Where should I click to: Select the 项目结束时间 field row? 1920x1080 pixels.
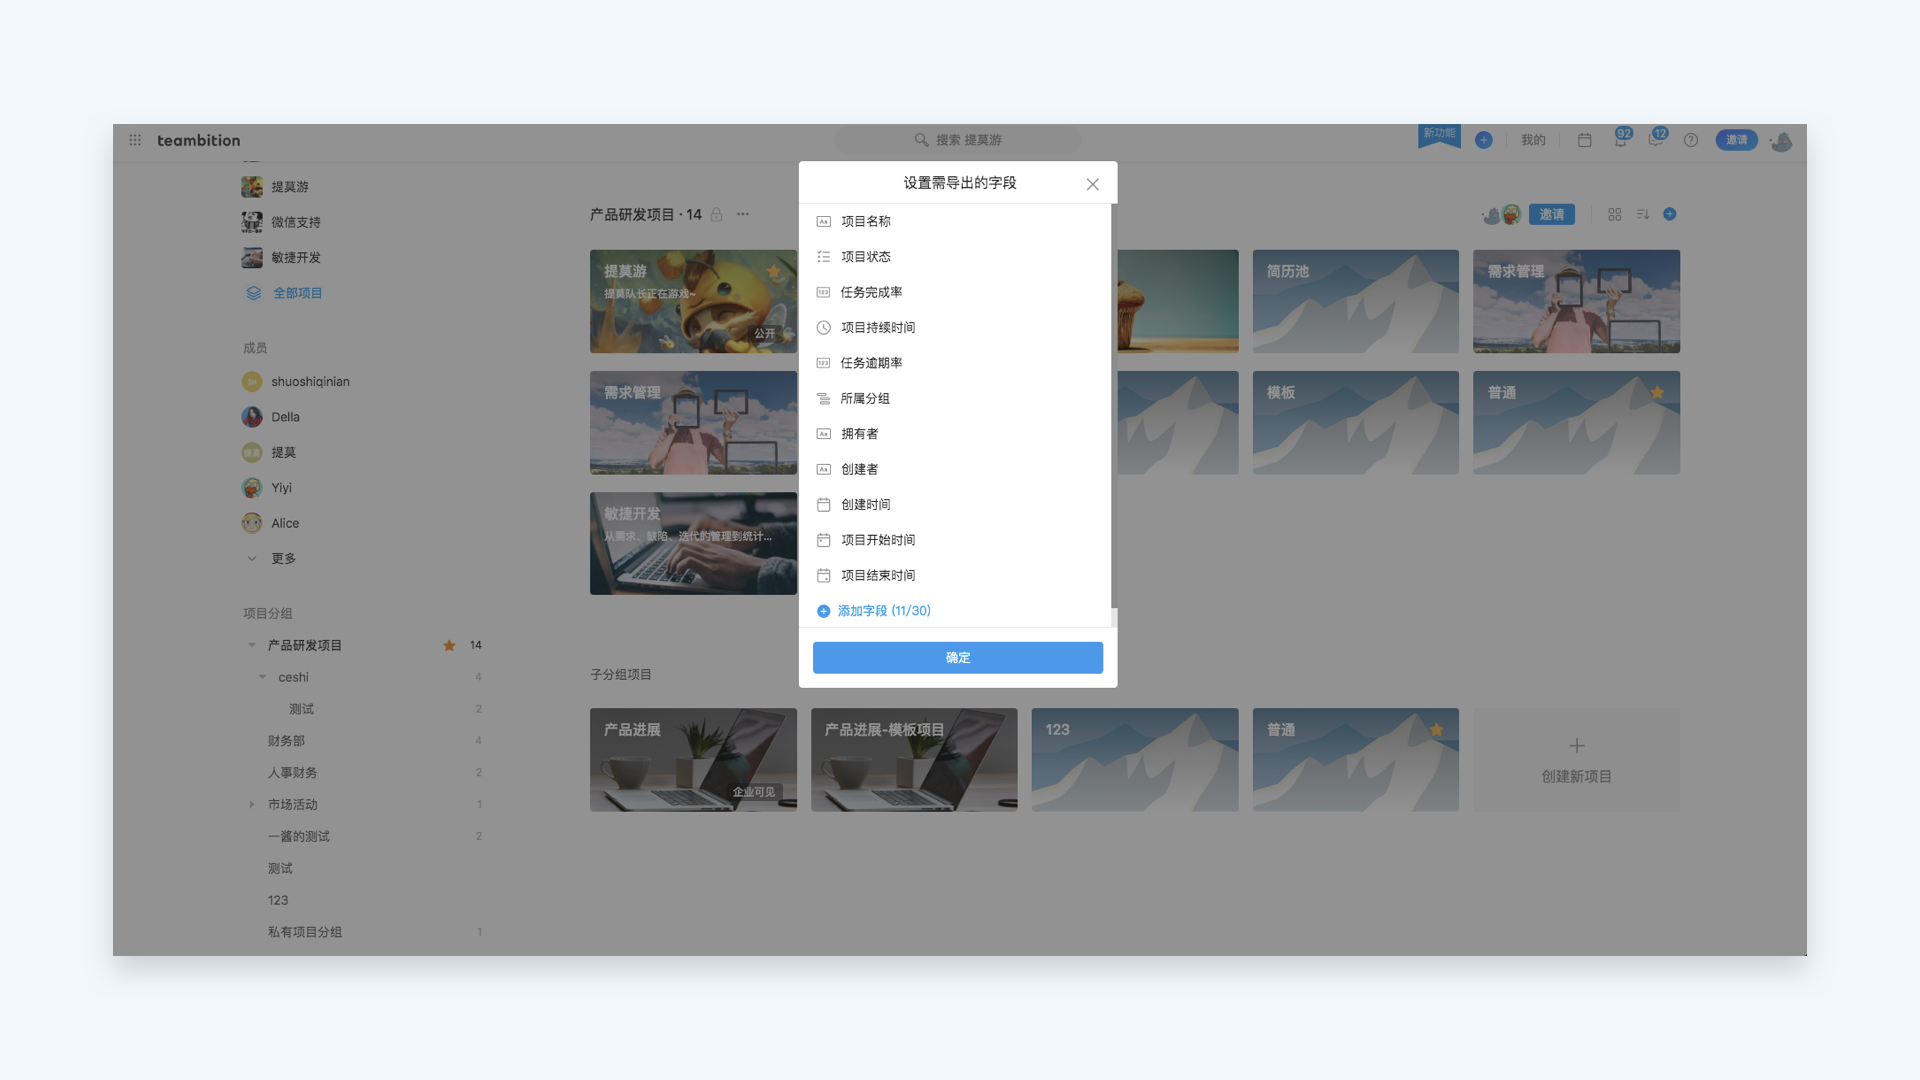[955, 575]
